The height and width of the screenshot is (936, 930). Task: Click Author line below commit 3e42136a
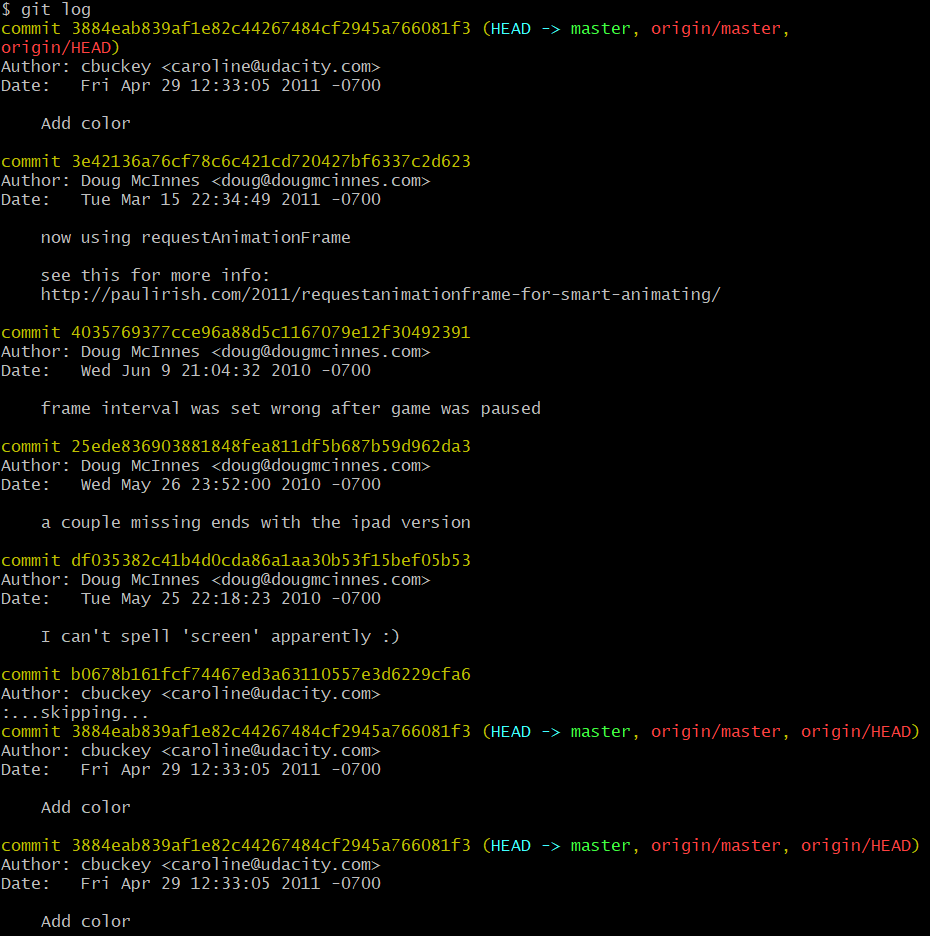215,181
